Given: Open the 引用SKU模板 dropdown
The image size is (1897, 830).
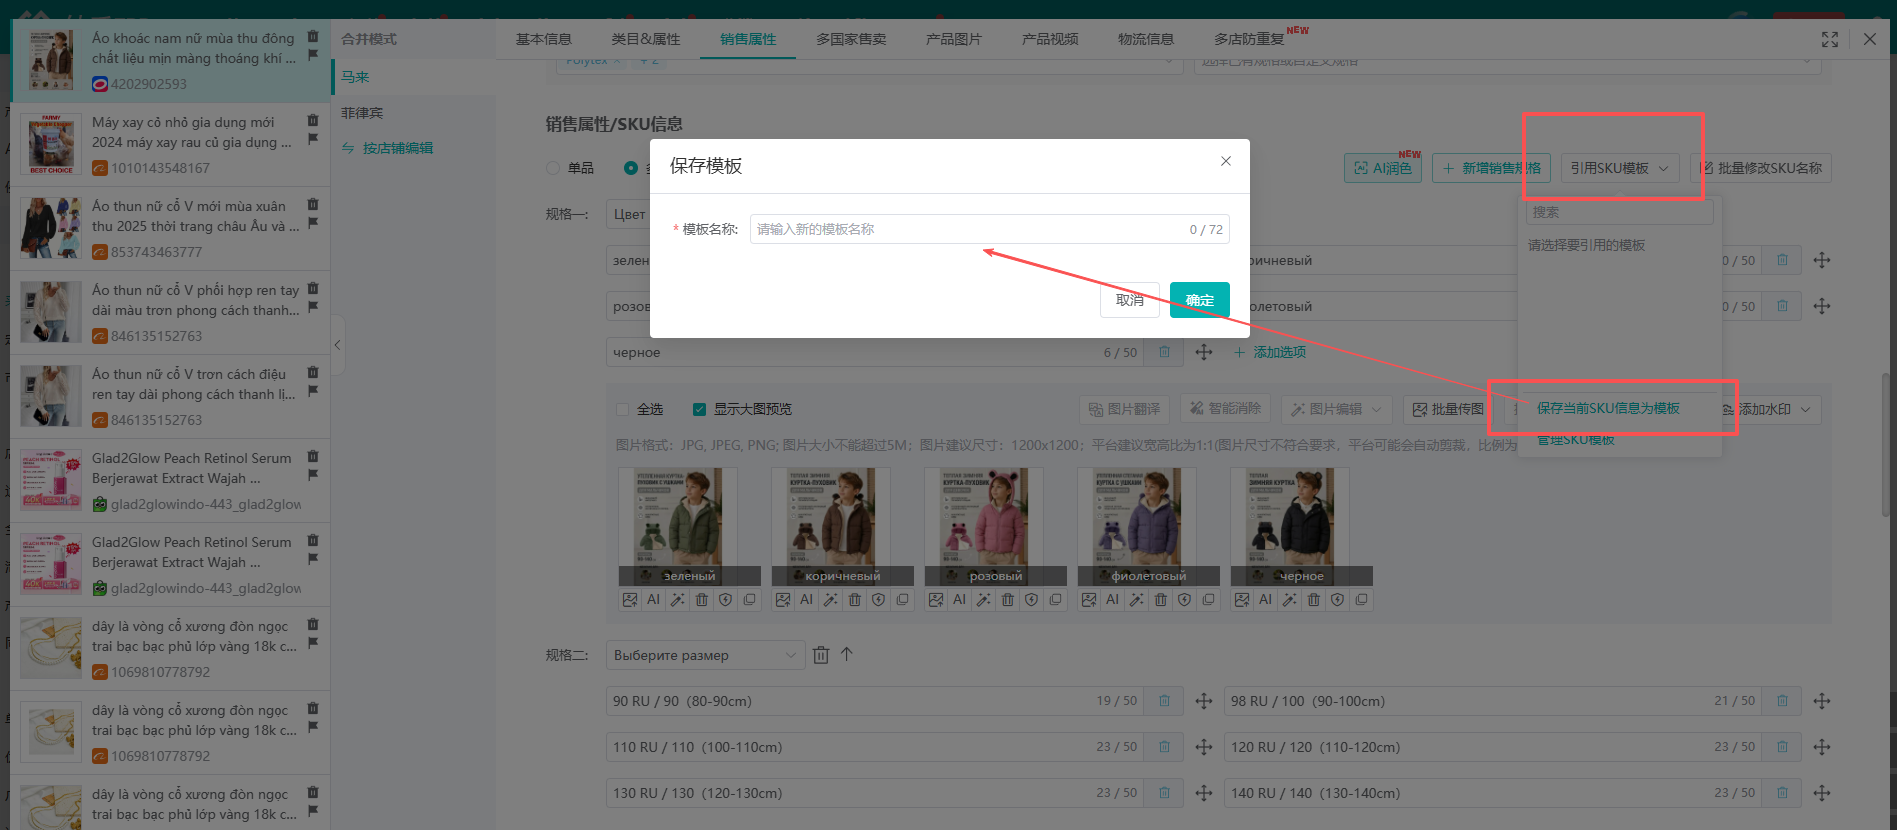Looking at the screenshot, I should (1619, 168).
